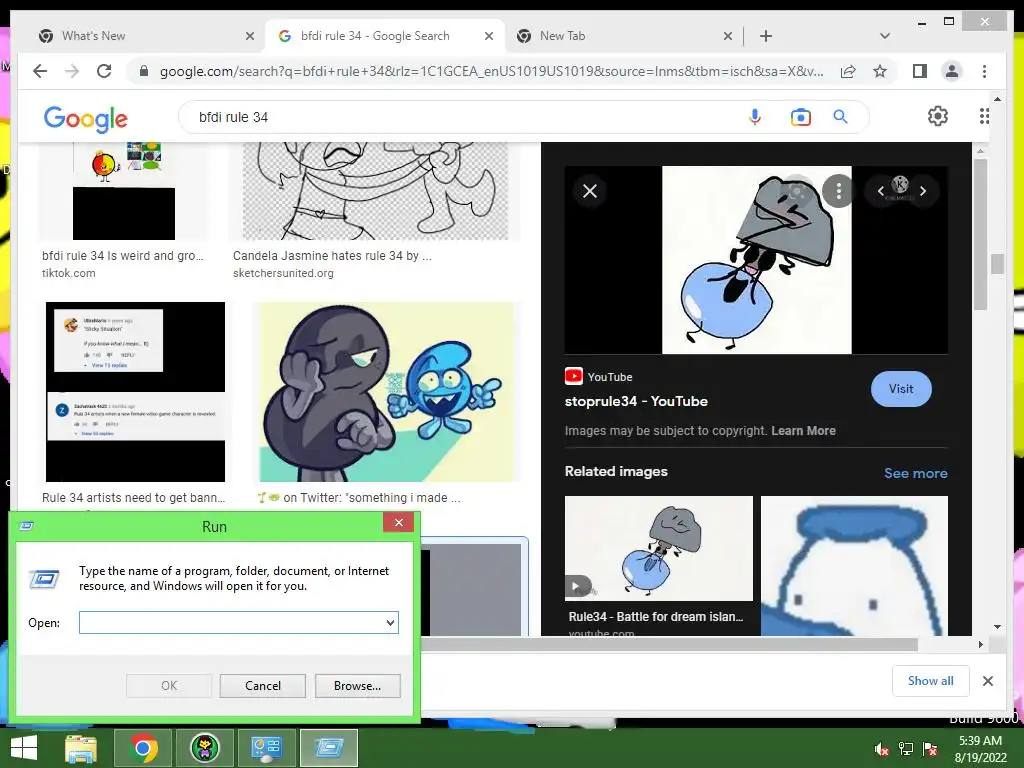Open the Rule34 - Battle for dream island related thumbnail
The height and width of the screenshot is (768, 1024).
click(658, 548)
